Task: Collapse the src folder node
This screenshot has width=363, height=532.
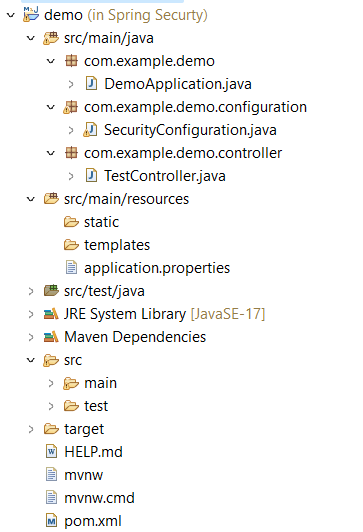Action: click(31, 360)
